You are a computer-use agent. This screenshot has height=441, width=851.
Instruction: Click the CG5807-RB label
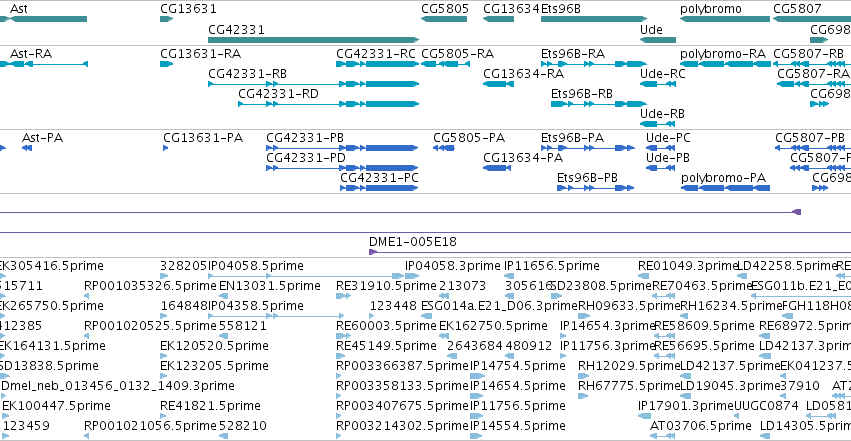coord(808,54)
